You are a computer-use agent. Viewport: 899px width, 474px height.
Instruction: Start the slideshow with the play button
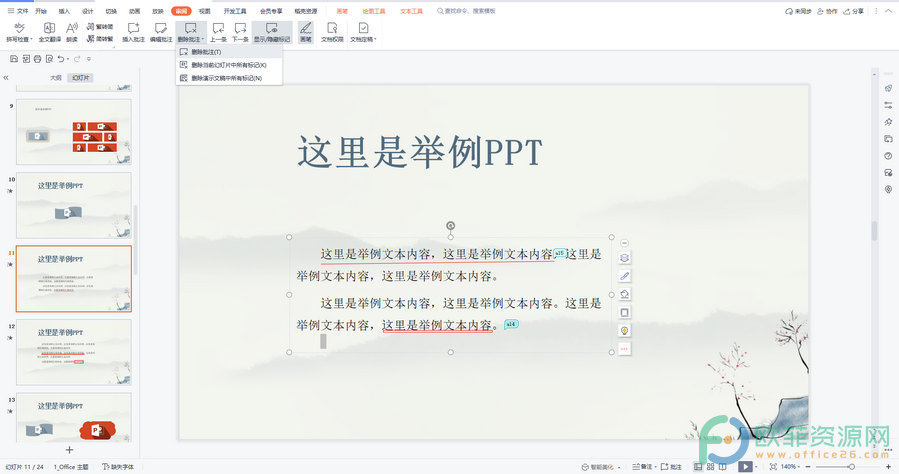tap(745, 467)
